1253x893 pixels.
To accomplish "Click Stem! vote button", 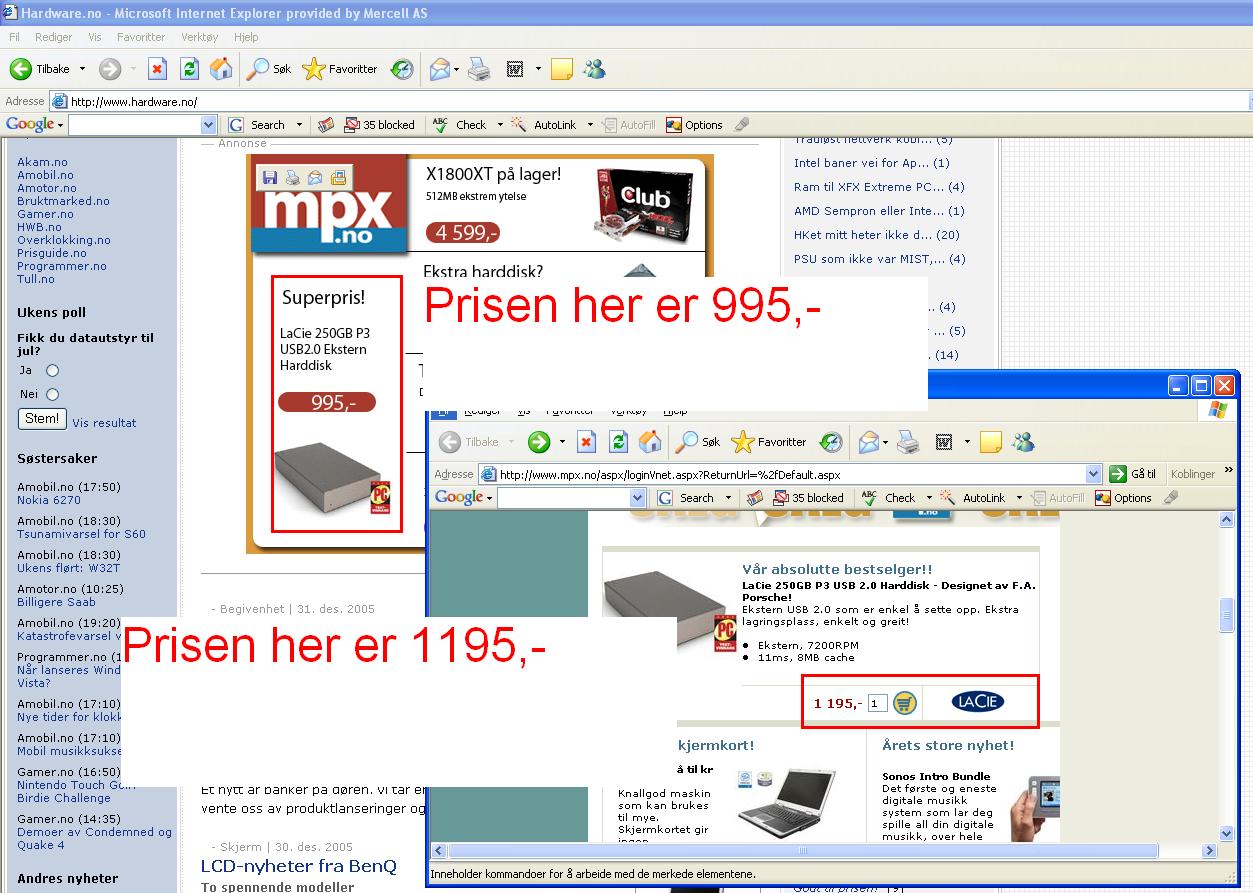I will click(x=42, y=419).
